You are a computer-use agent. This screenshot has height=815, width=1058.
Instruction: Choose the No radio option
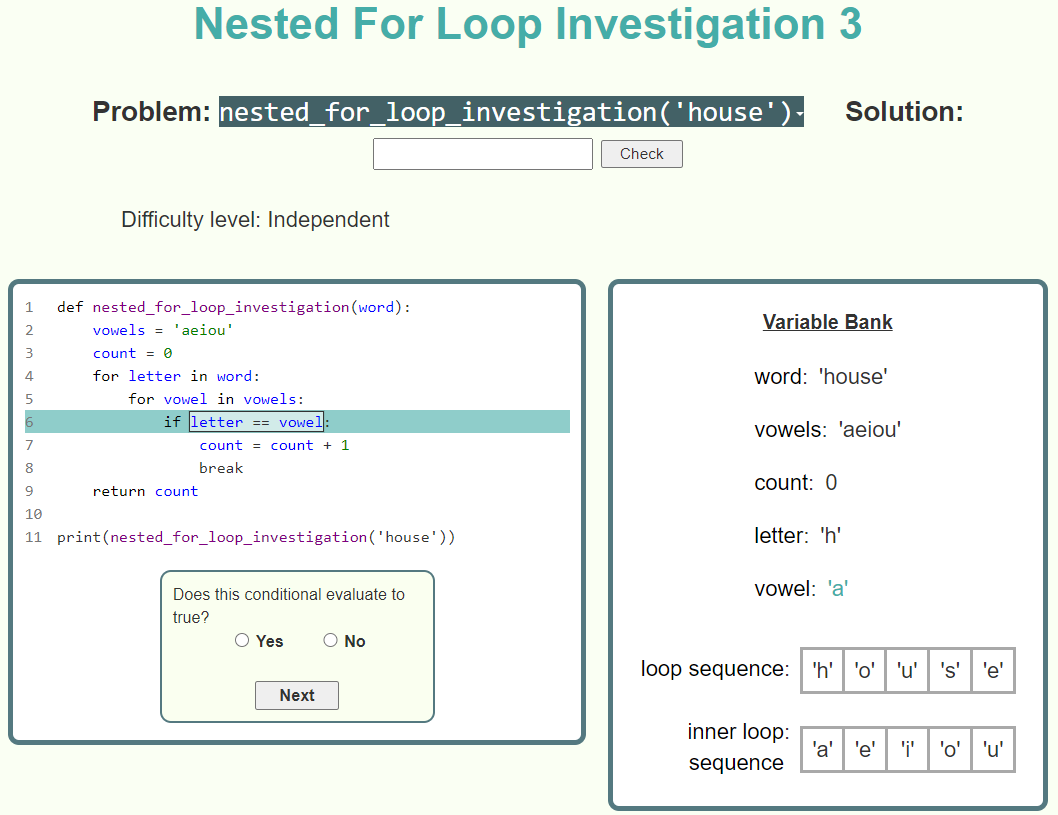click(331, 640)
